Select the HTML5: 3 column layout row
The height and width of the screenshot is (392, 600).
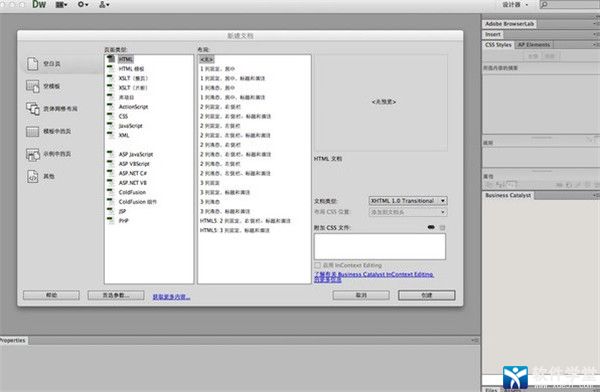pyautogui.click(x=235, y=230)
